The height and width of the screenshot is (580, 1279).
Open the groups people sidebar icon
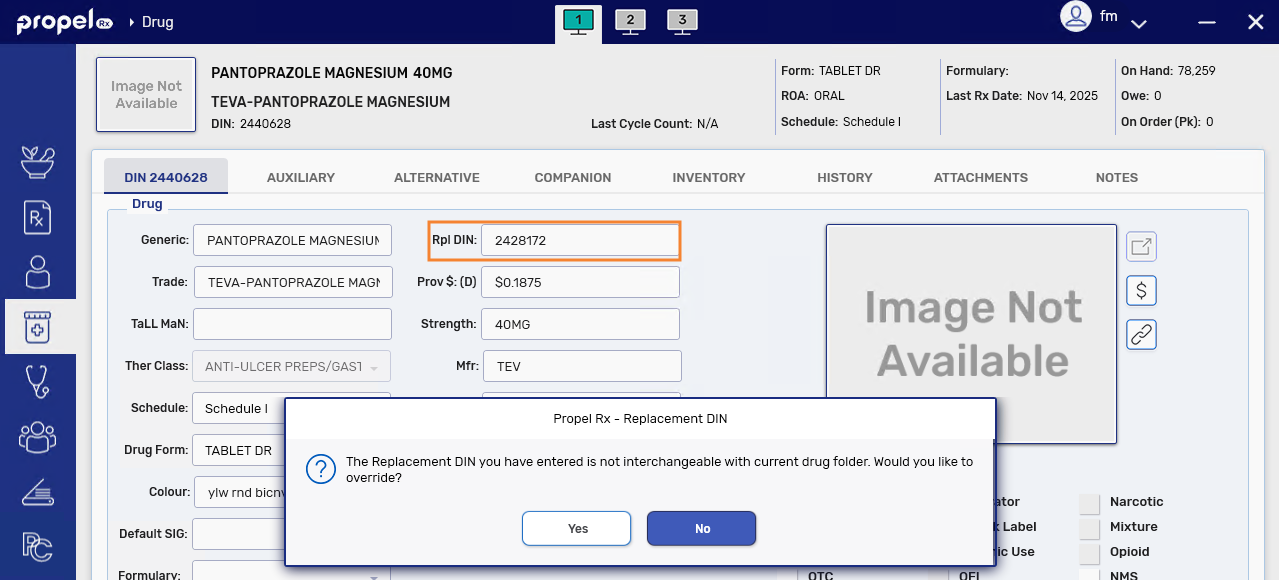[x=38, y=436]
